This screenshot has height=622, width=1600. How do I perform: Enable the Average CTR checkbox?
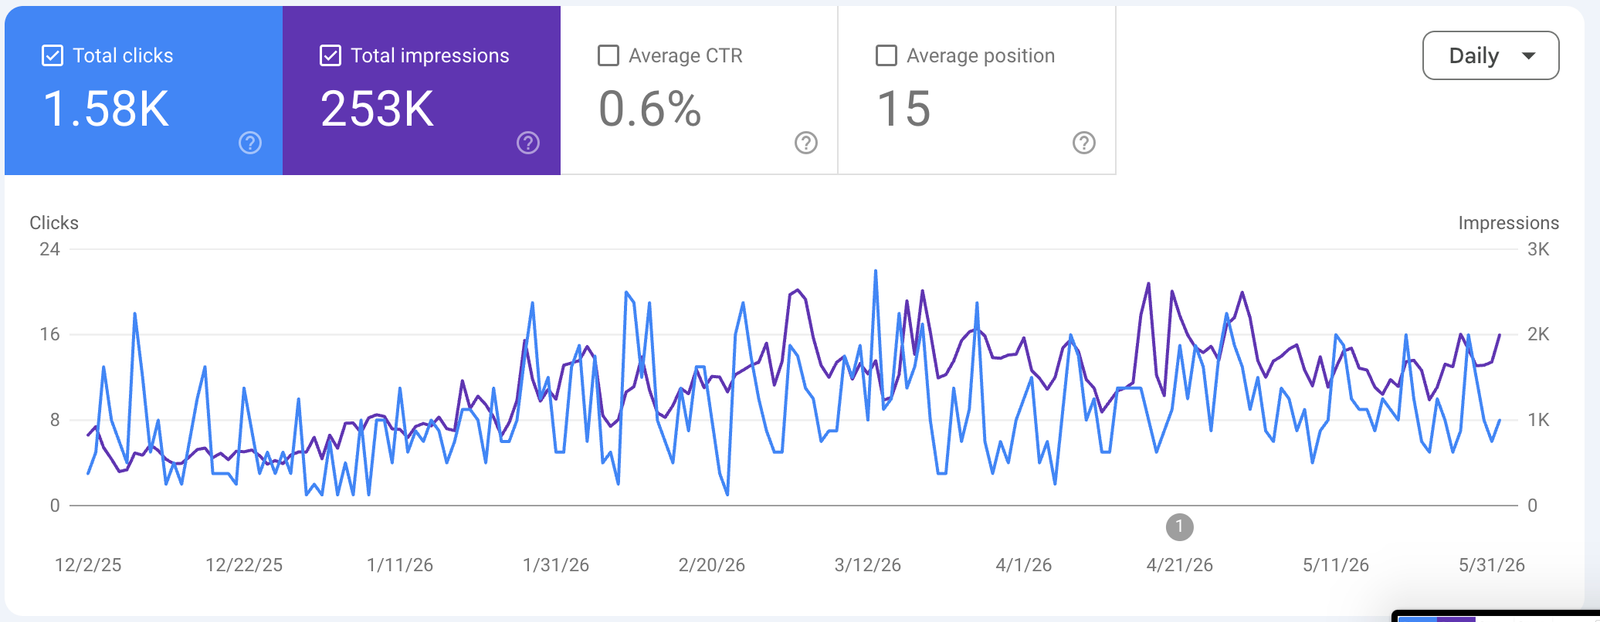608,55
